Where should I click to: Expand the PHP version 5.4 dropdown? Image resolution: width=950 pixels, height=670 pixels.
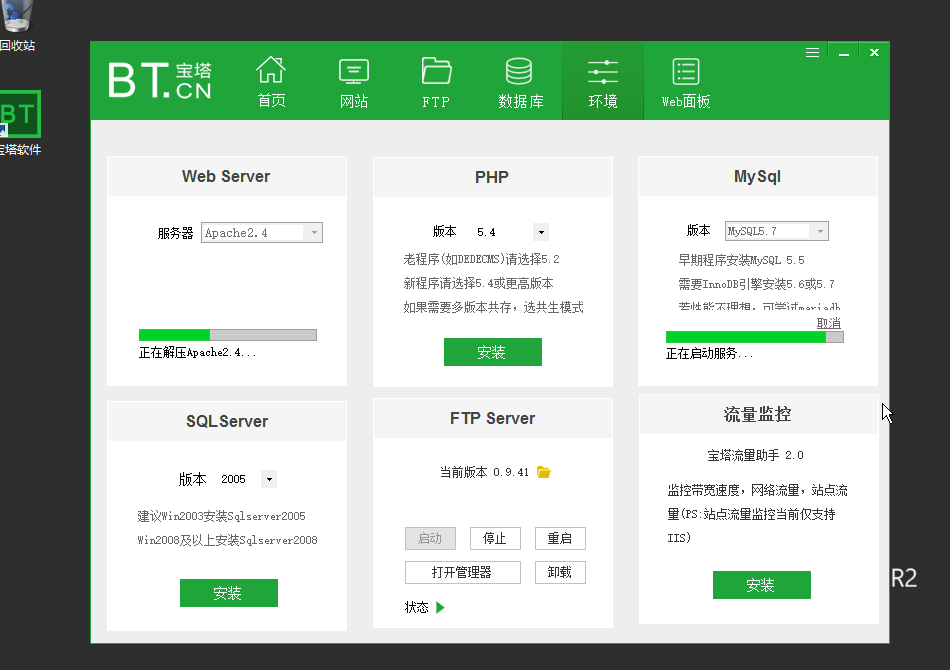point(541,232)
